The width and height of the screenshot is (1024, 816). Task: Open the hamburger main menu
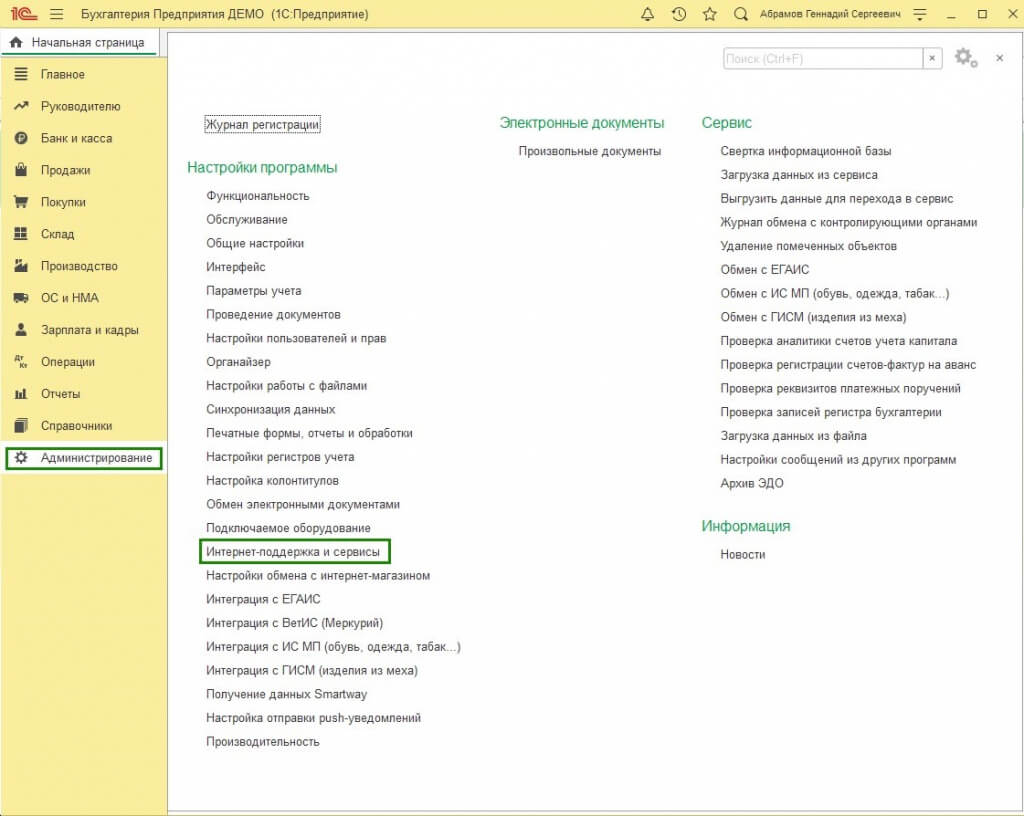click(x=57, y=14)
